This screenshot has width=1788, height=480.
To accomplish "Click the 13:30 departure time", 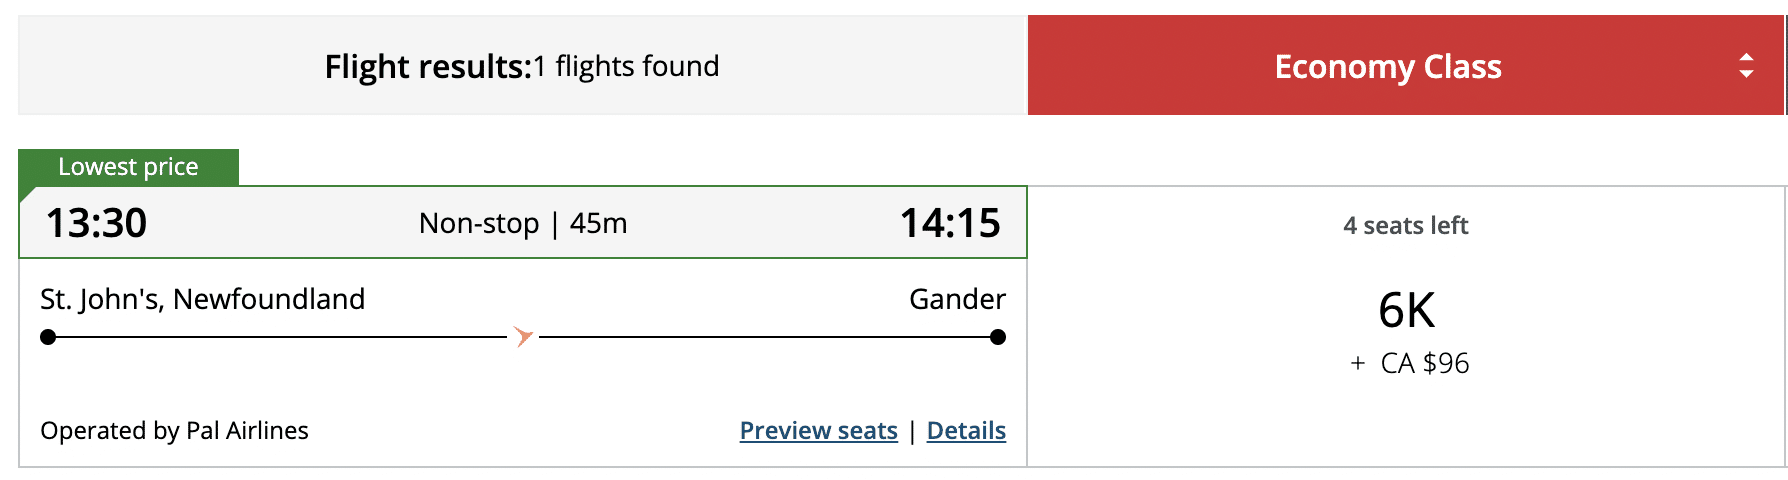I will click(96, 223).
